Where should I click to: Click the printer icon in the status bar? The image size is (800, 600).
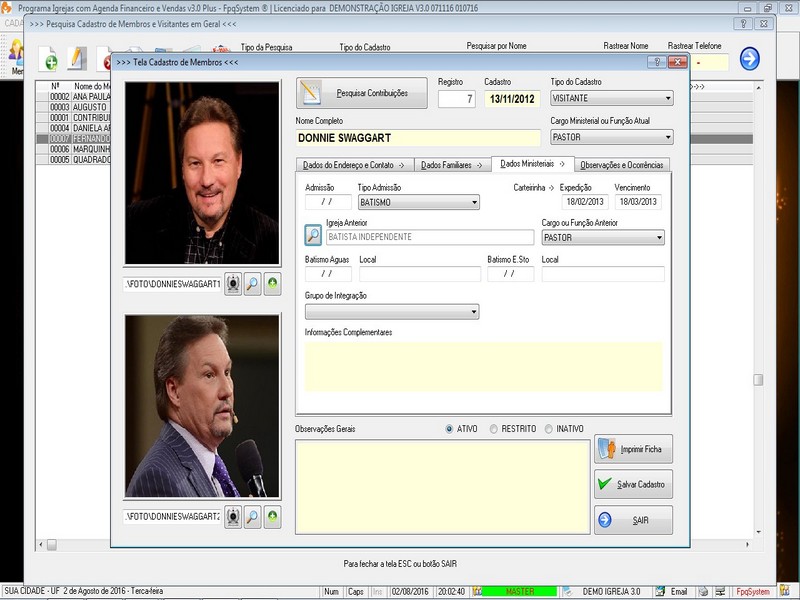[x=703, y=591]
